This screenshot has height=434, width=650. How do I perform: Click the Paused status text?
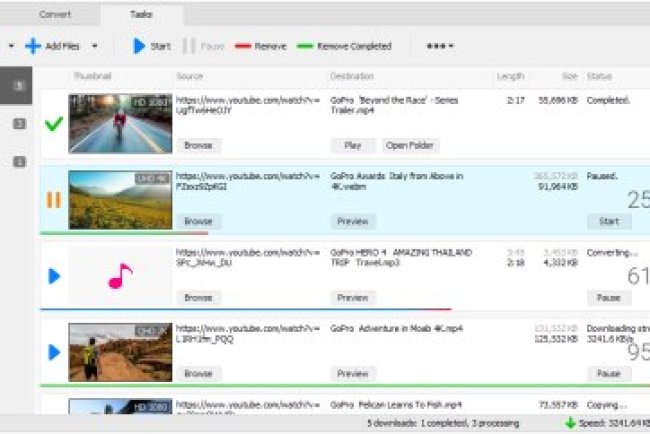point(602,176)
